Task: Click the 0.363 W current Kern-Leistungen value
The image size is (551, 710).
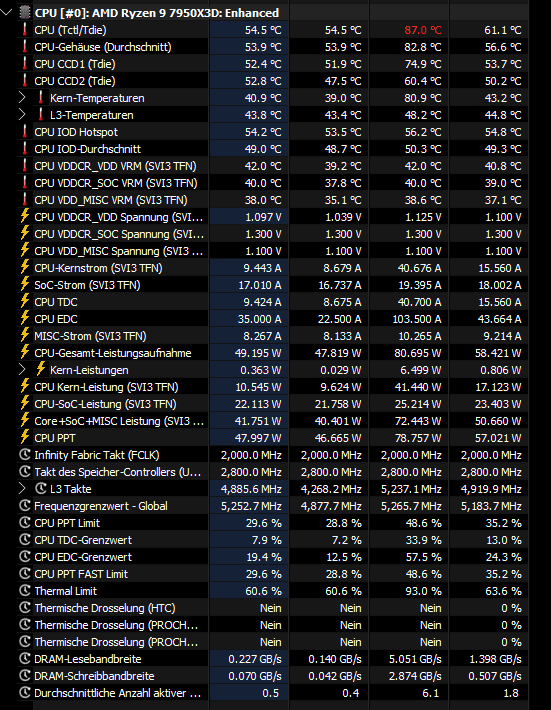Action: (x=261, y=370)
